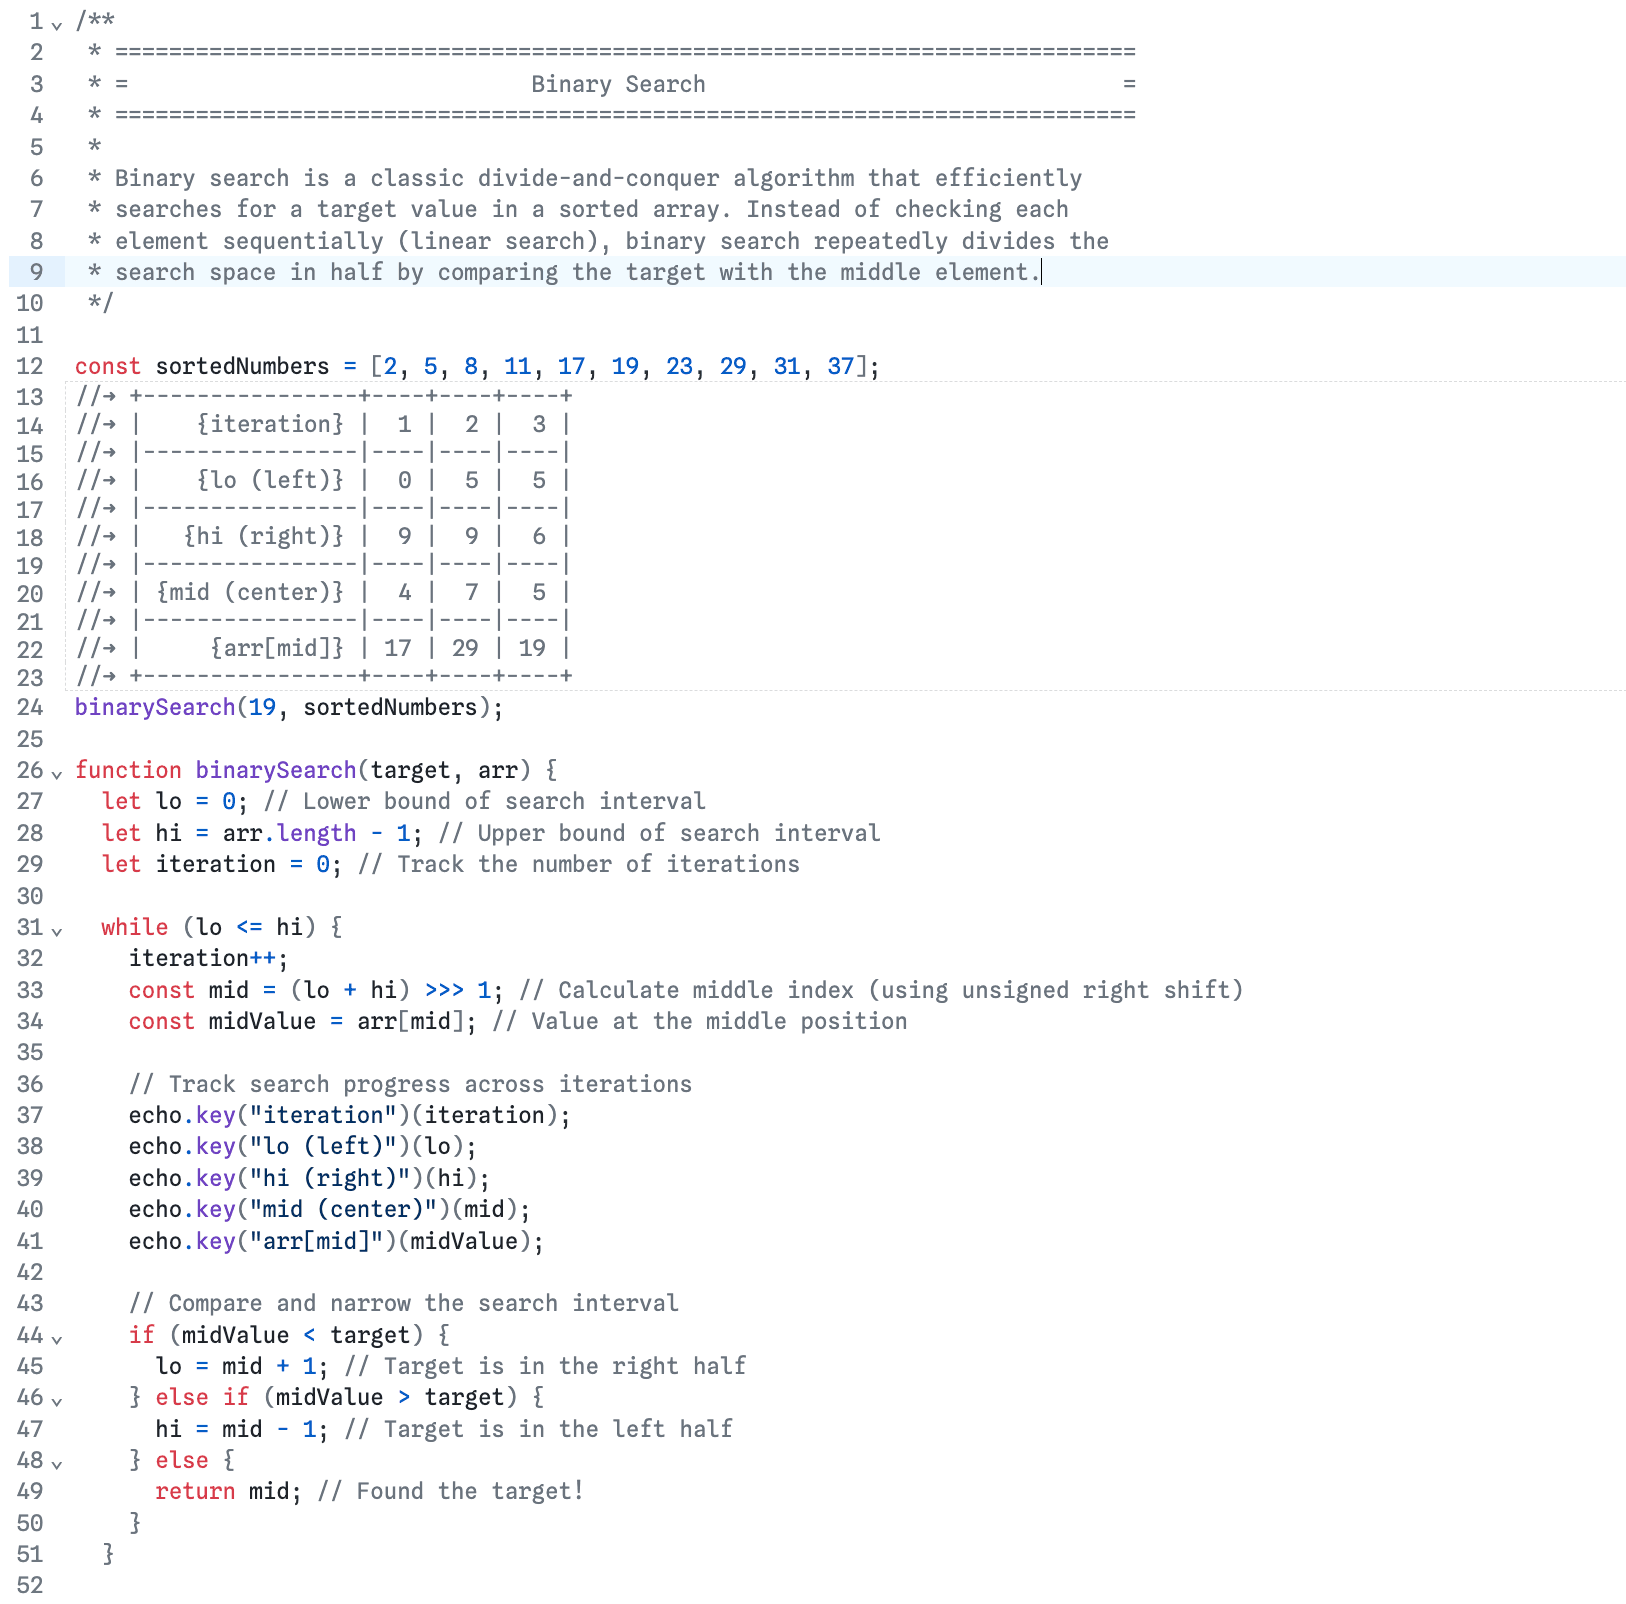Click line number 12 in the gutter
This screenshot has height=1604, width=1626.
pyautogui.click(x=30, y=366)
